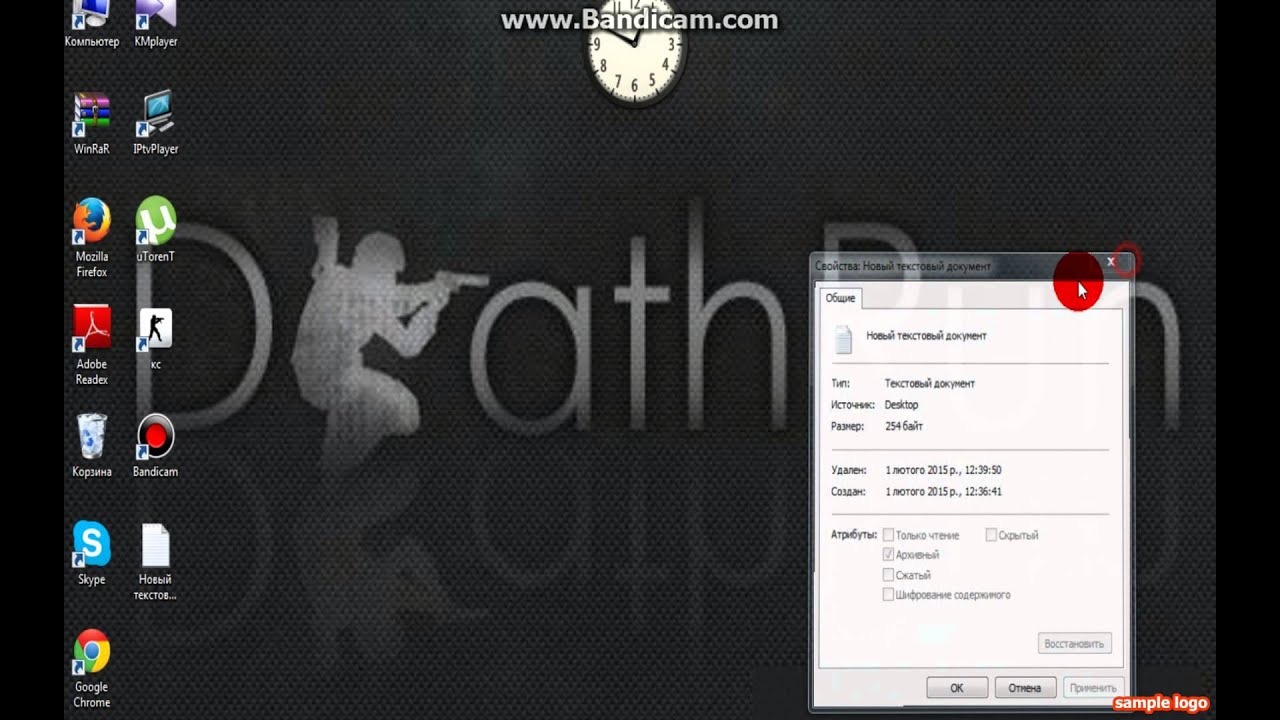Switch to the Общие tab
This screenshot has height=720, width=1280.
840,298
